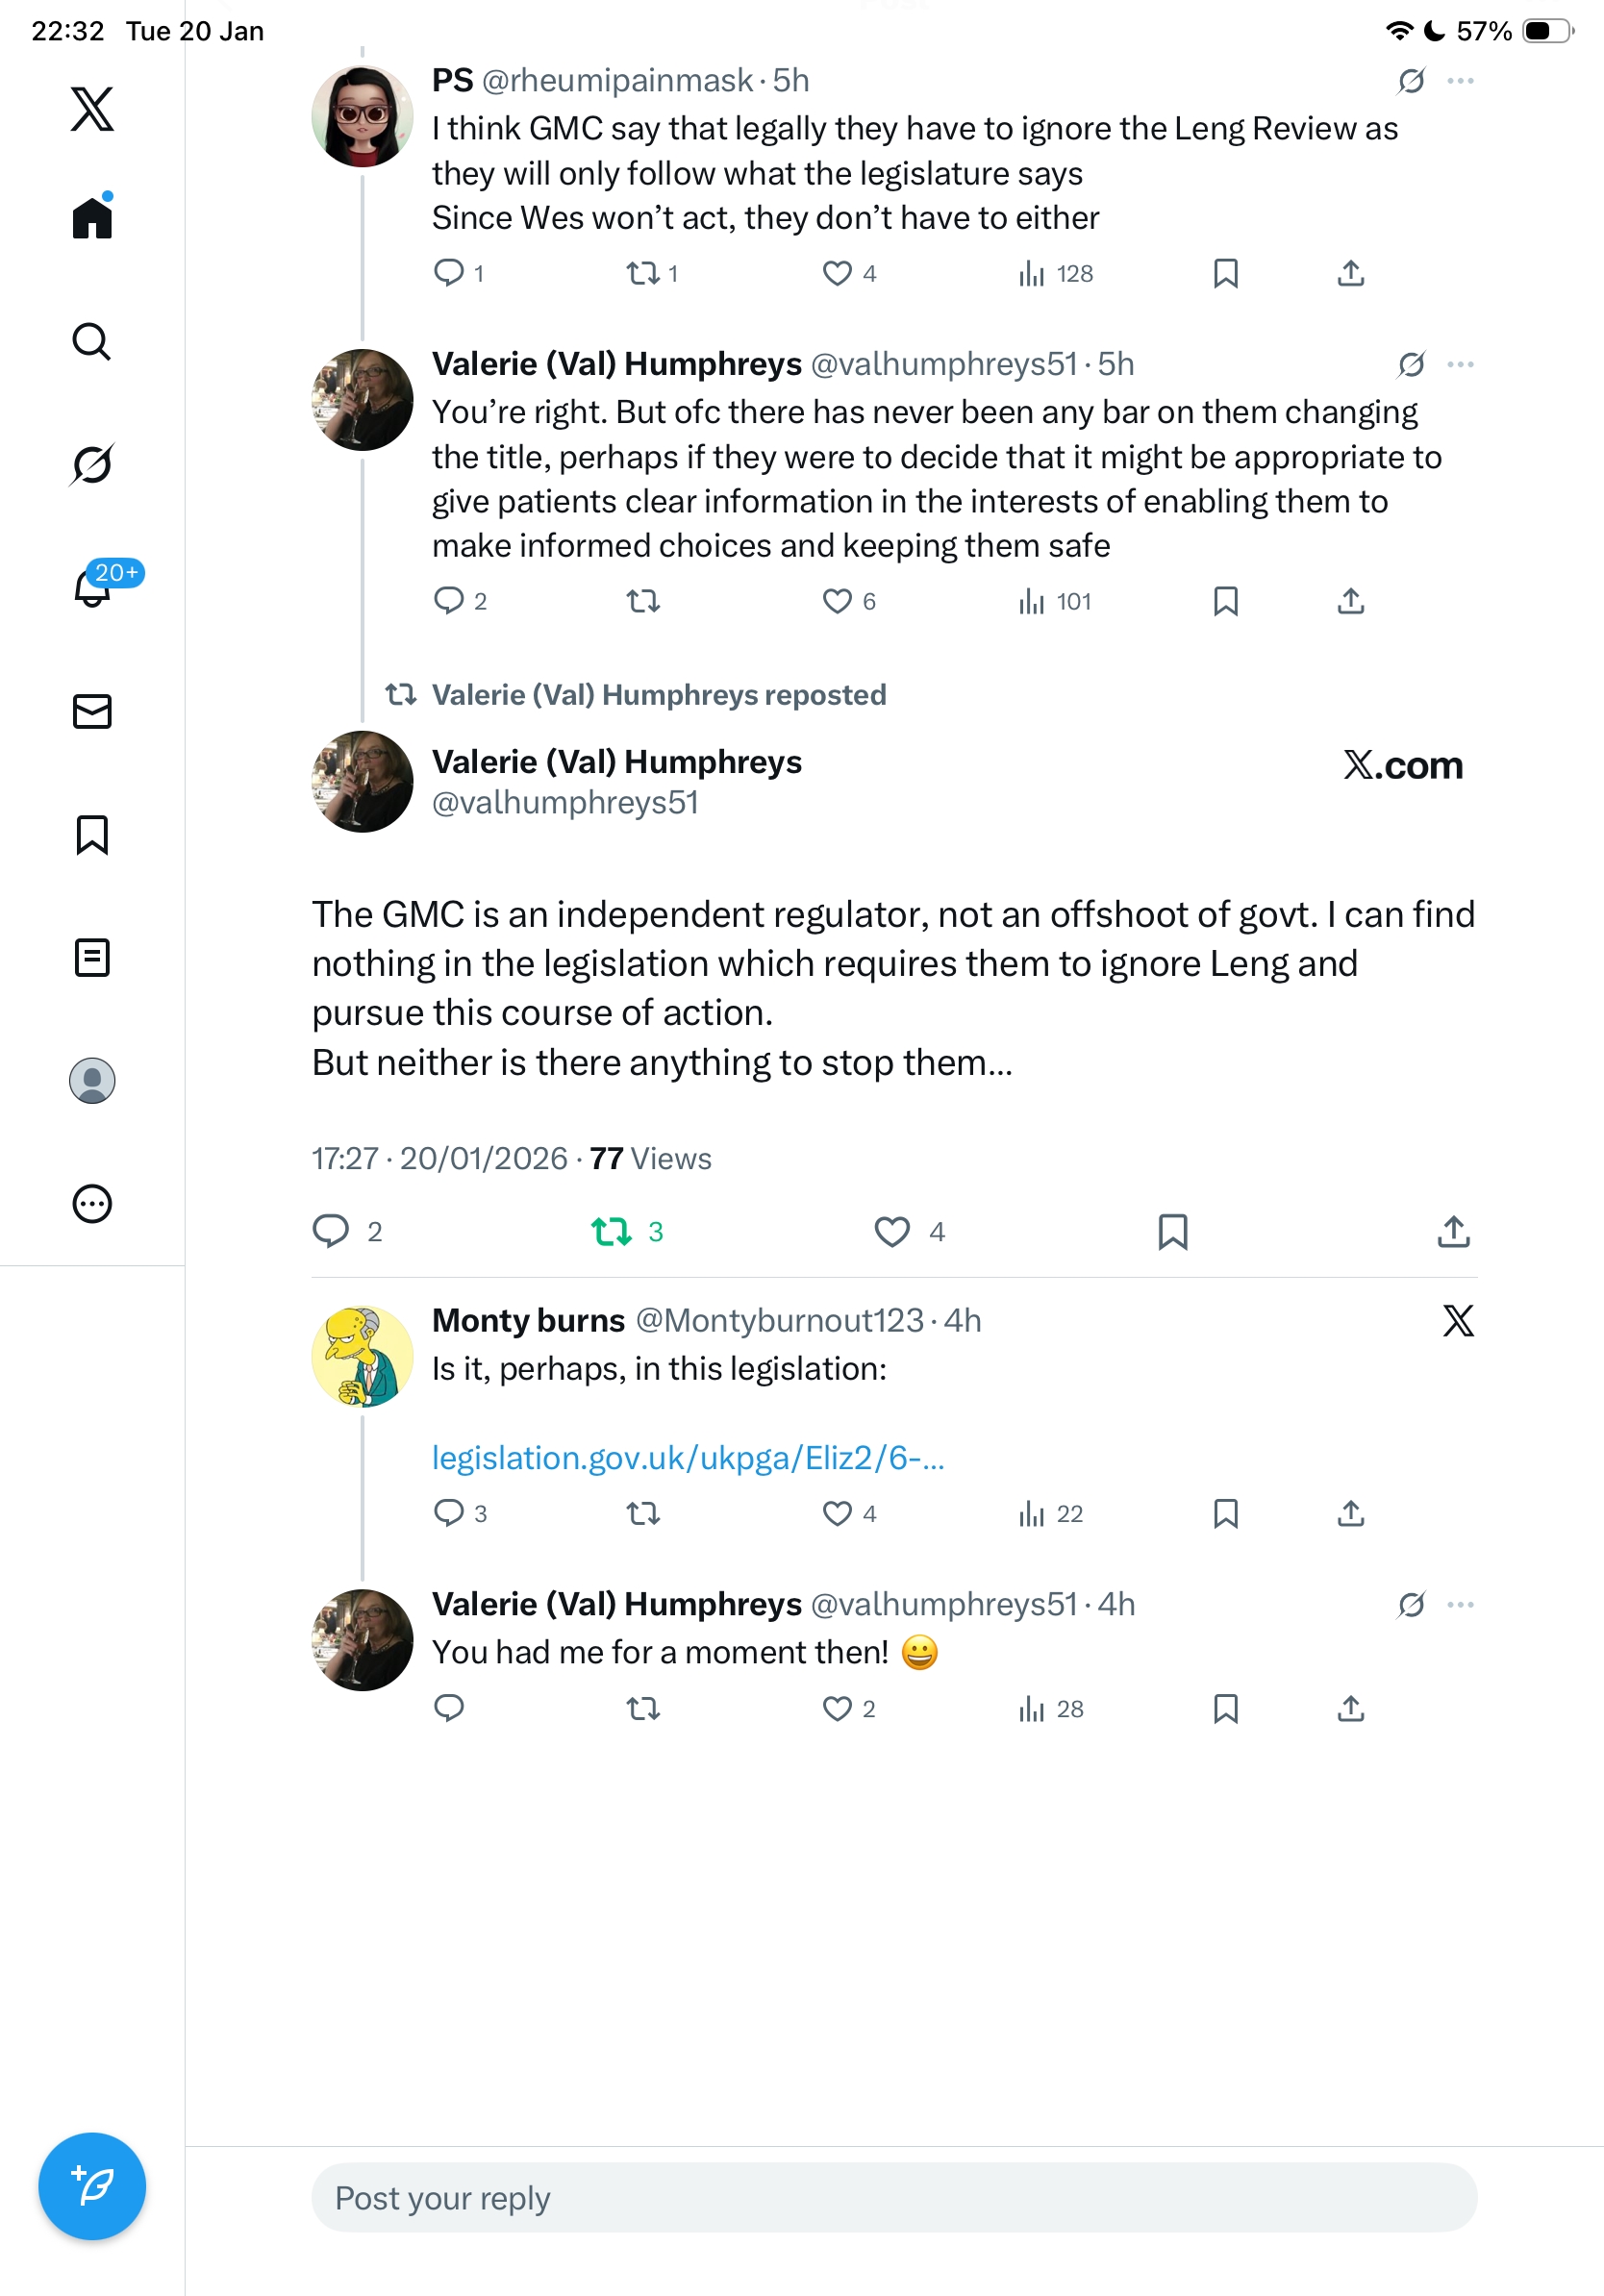This screenshot has height=2296, width=1604.
Task: Open the Profile icon in sidebar
Action: [92, 1081]
